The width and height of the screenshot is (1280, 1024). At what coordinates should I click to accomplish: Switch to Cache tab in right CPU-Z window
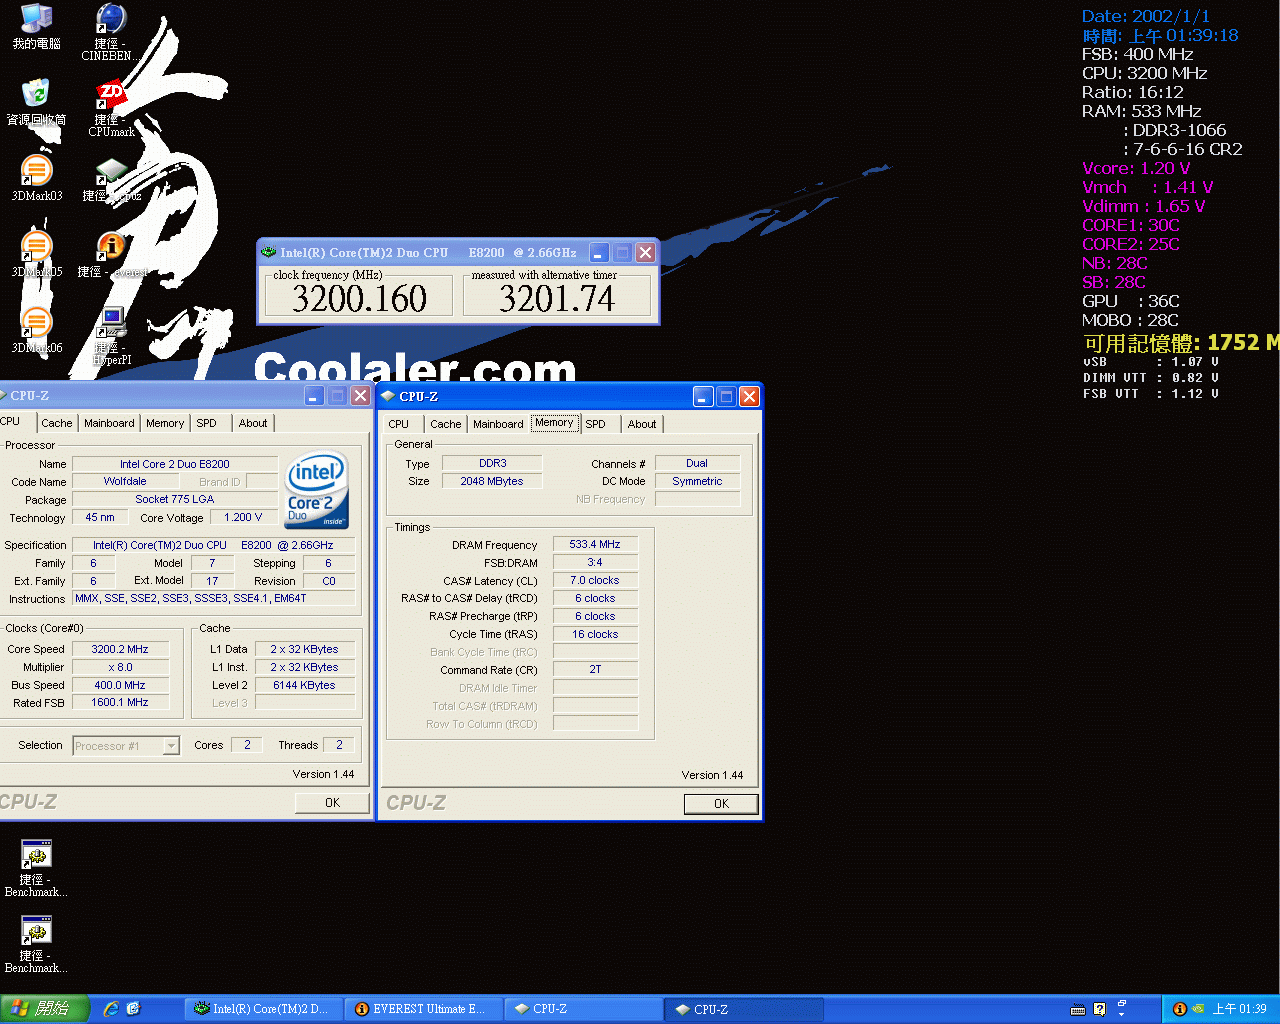point(446,424)
